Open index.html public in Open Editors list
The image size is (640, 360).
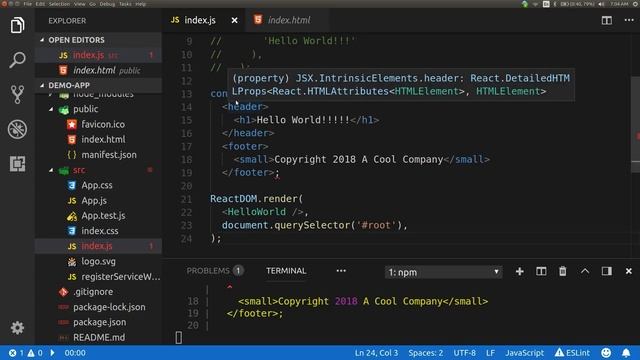pyautogui.click(x=98, y=70)
